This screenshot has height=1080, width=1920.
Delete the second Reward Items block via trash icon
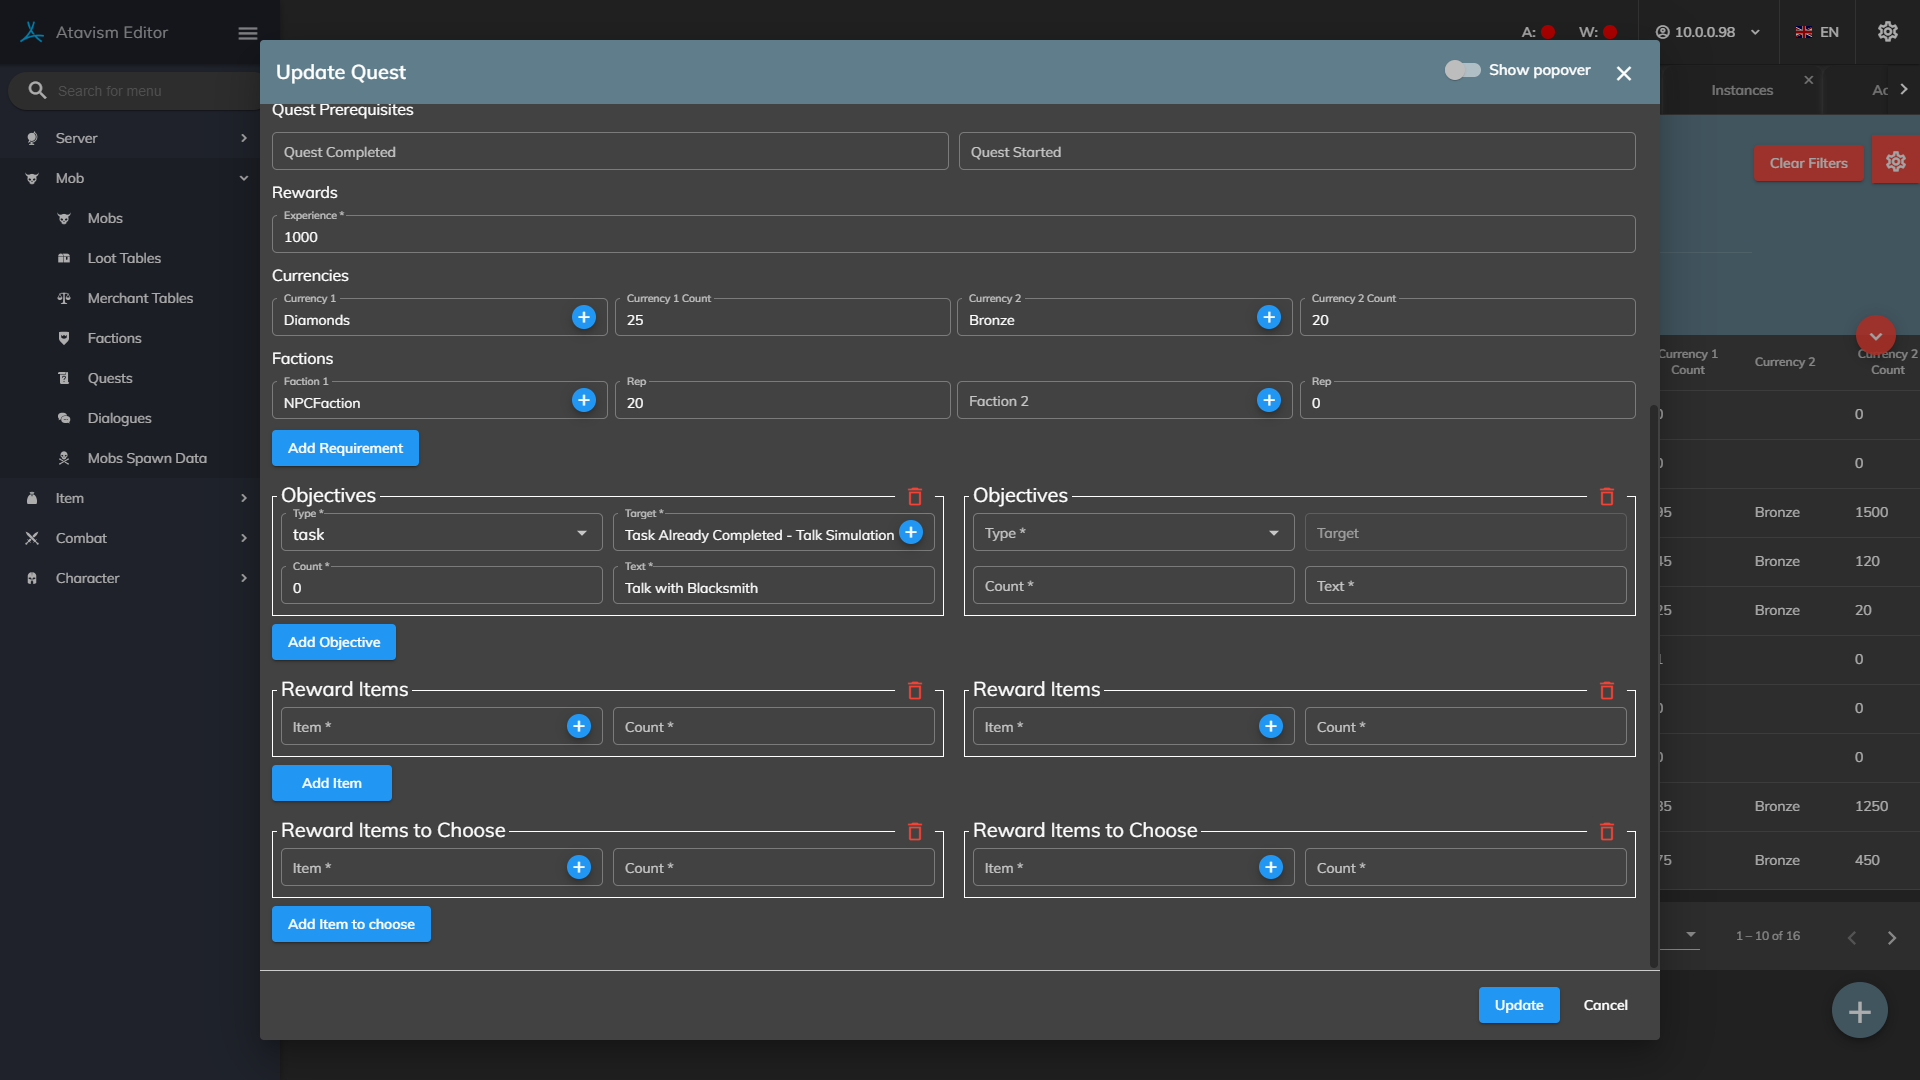pos(1606,691)
